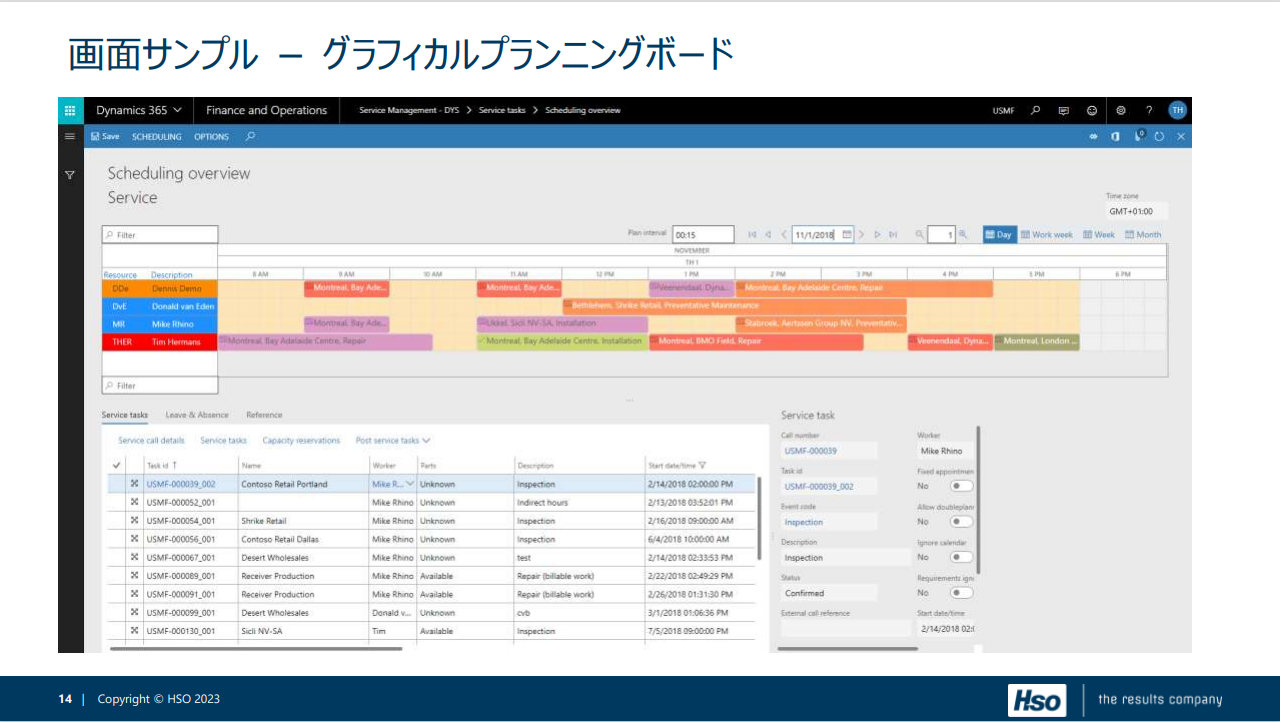The height and width of the screenshot is (722, 1280).
Task: Open the messages icon in header
Action: (x=1064, y=110)
